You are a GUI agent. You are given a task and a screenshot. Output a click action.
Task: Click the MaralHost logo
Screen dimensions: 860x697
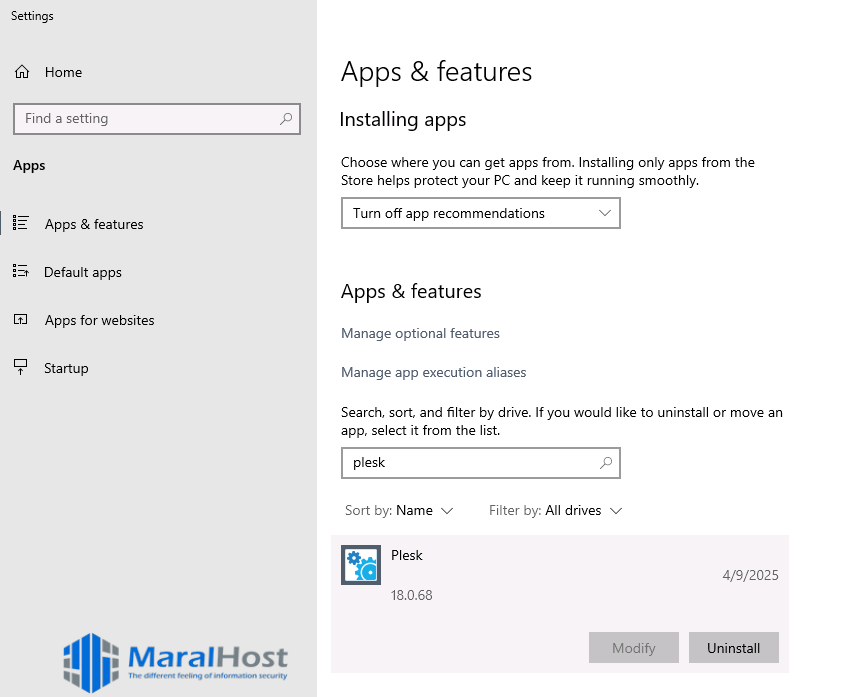click(176, 658)
